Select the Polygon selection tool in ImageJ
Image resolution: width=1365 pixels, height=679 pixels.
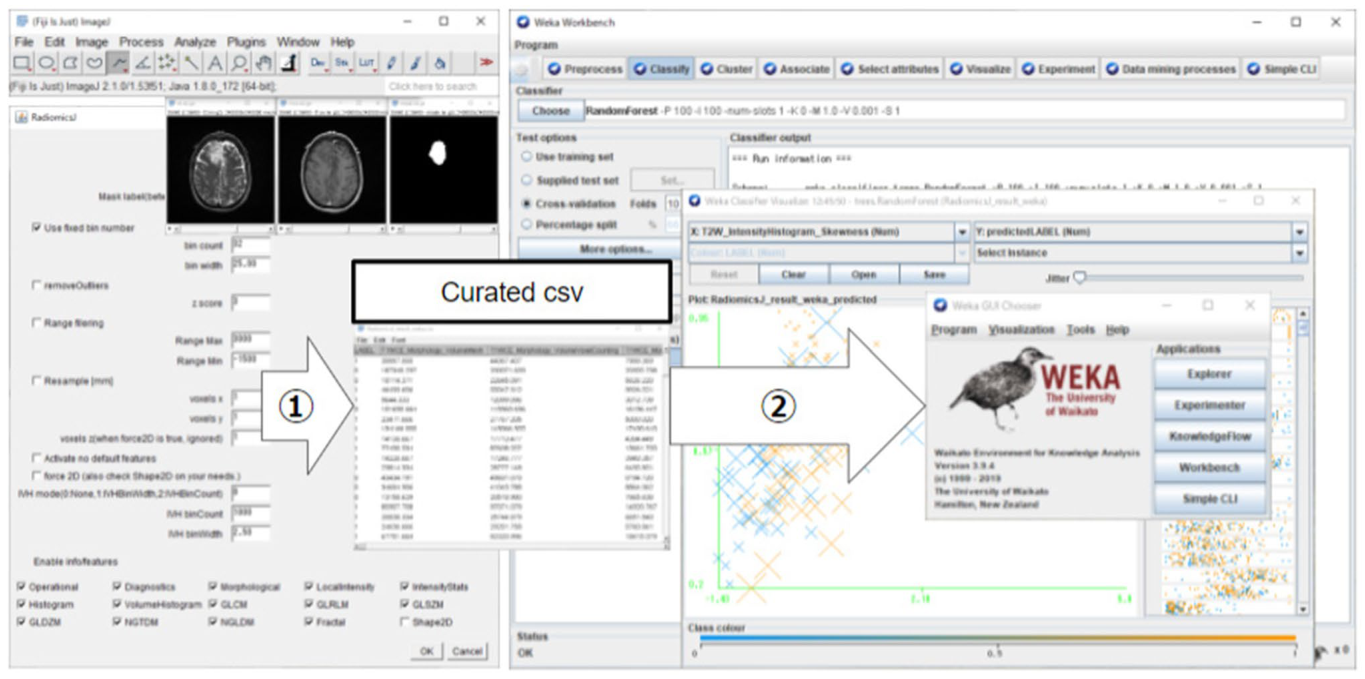70,63
